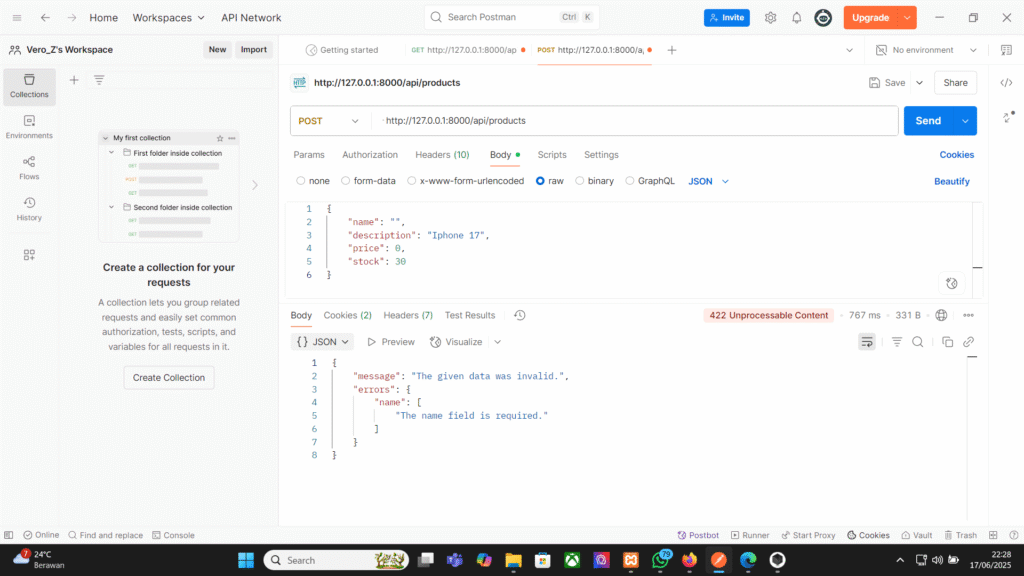1024x576 pixels.
Task: Open the Flows sidebar panel
Action: [29, 168]
